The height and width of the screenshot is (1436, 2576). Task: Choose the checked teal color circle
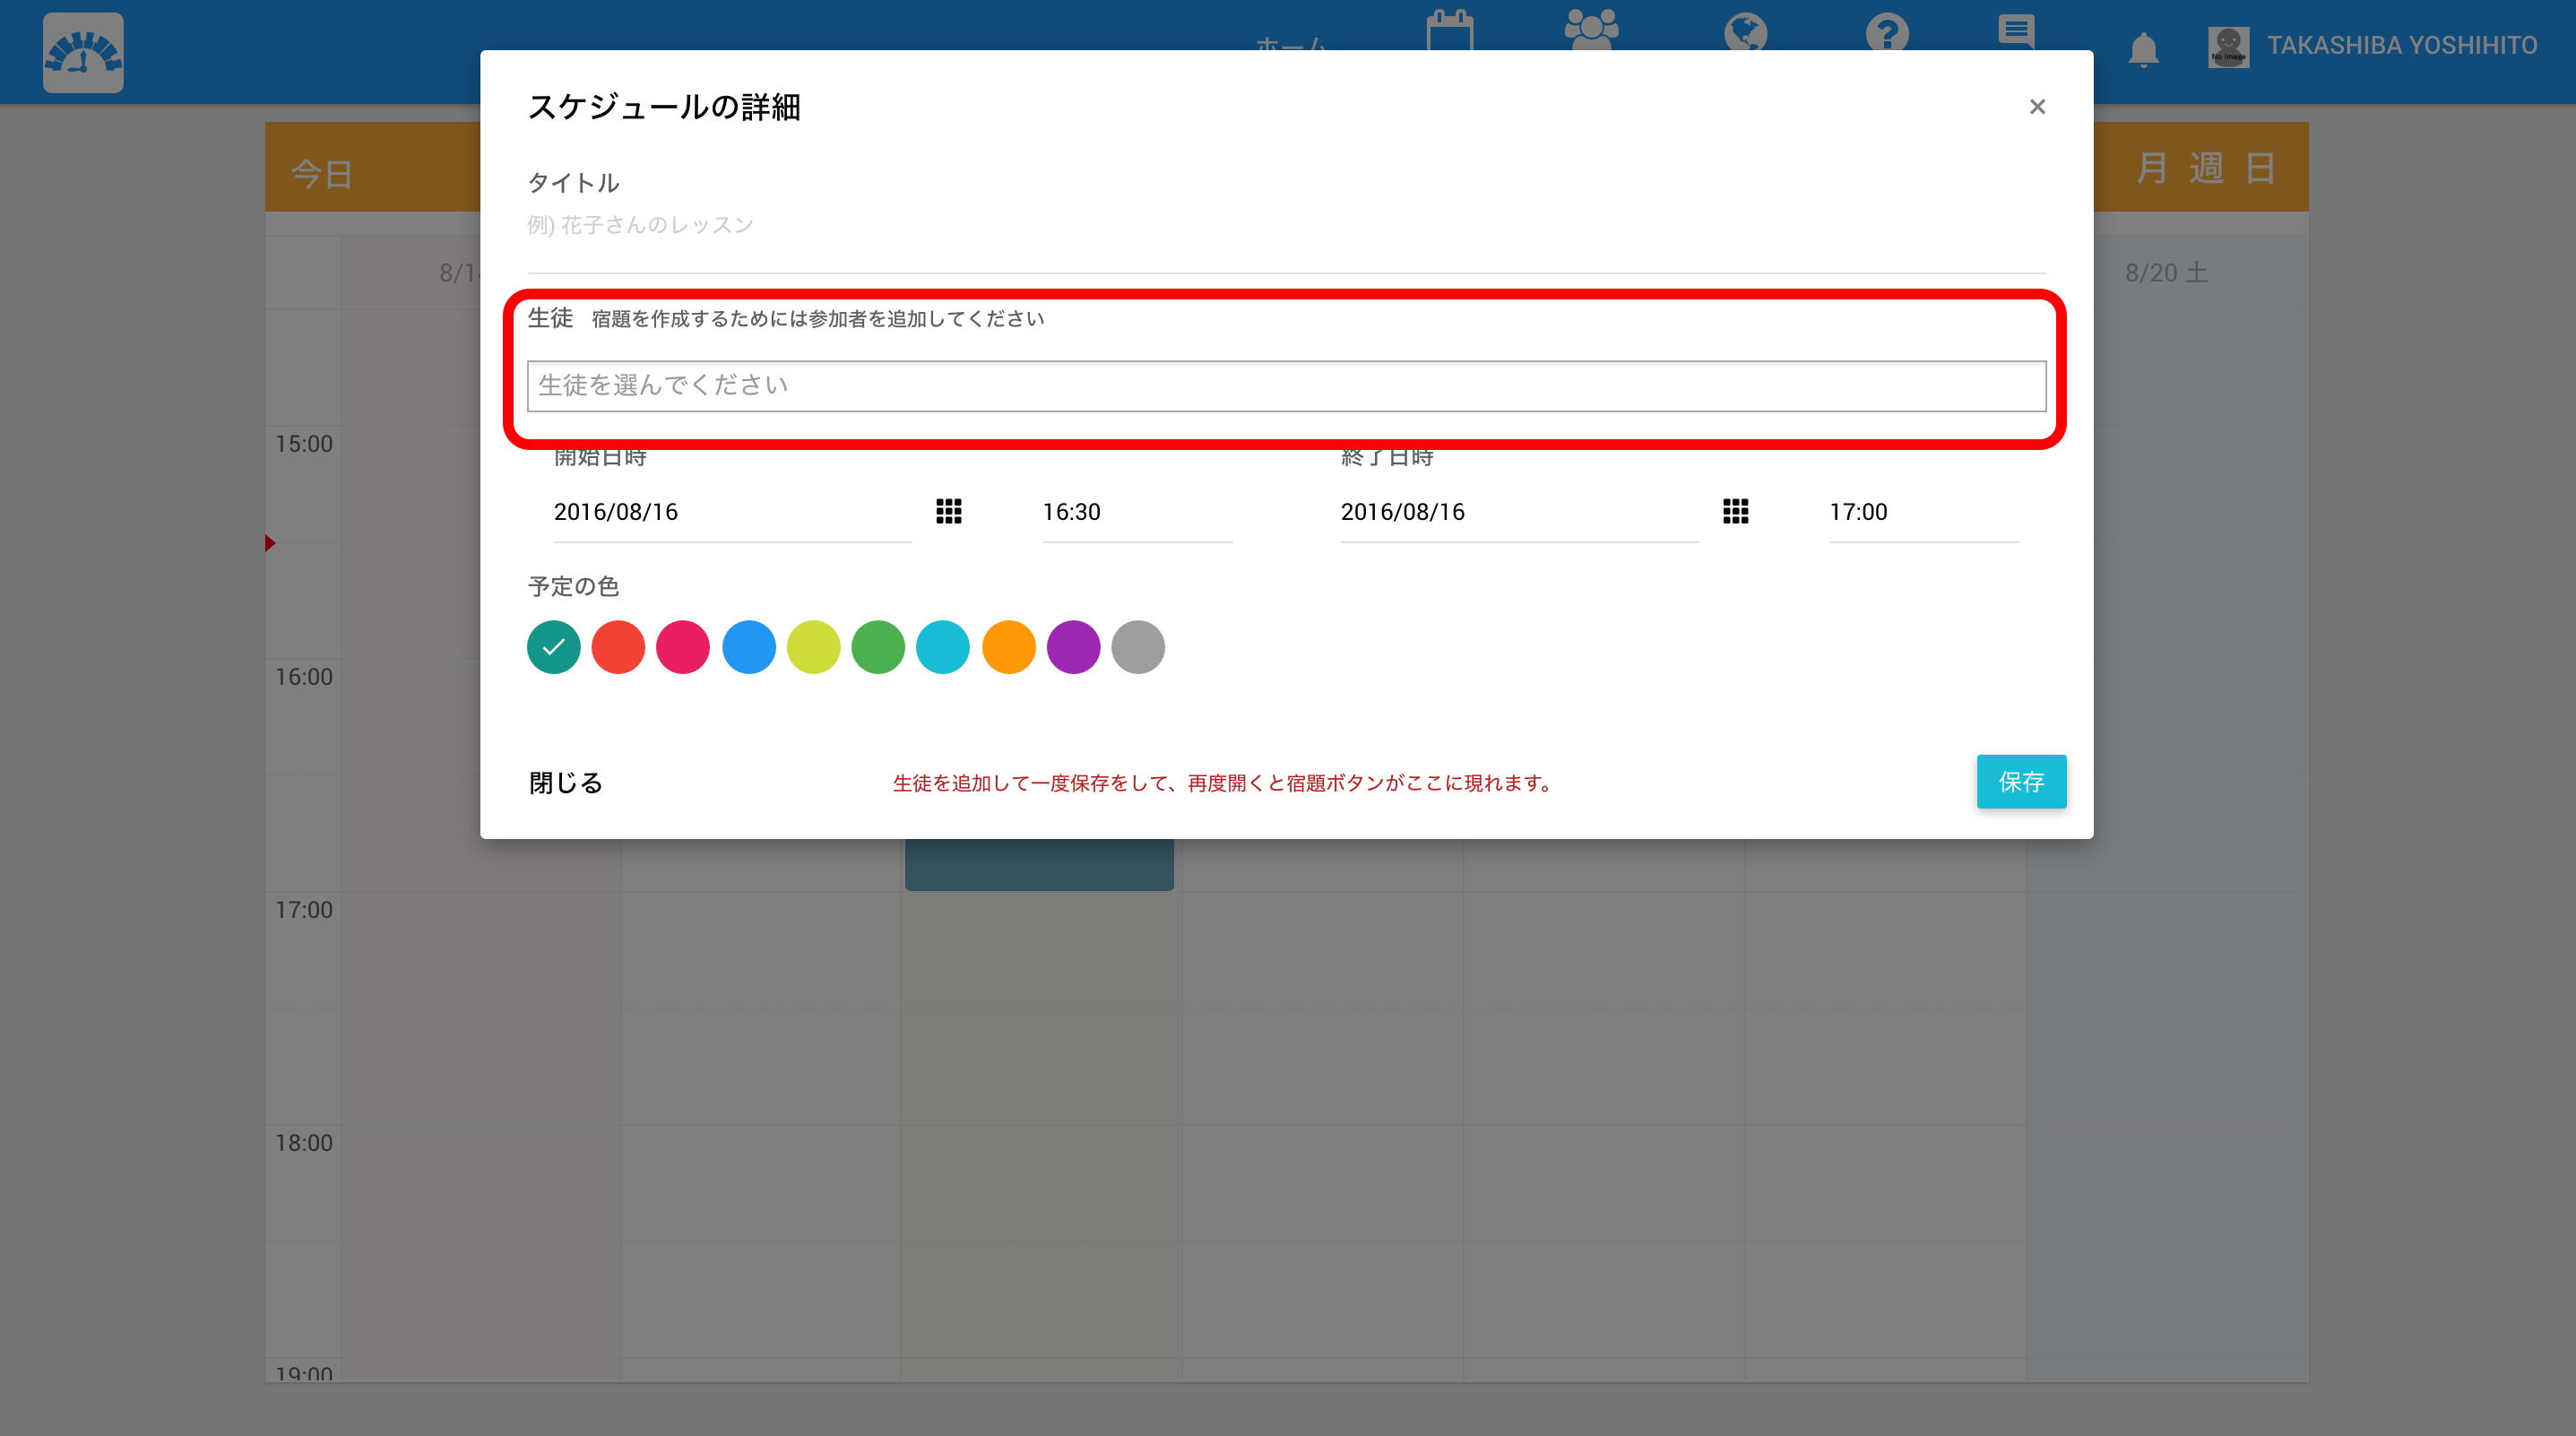pyautogui.click(x=553, y=647)
